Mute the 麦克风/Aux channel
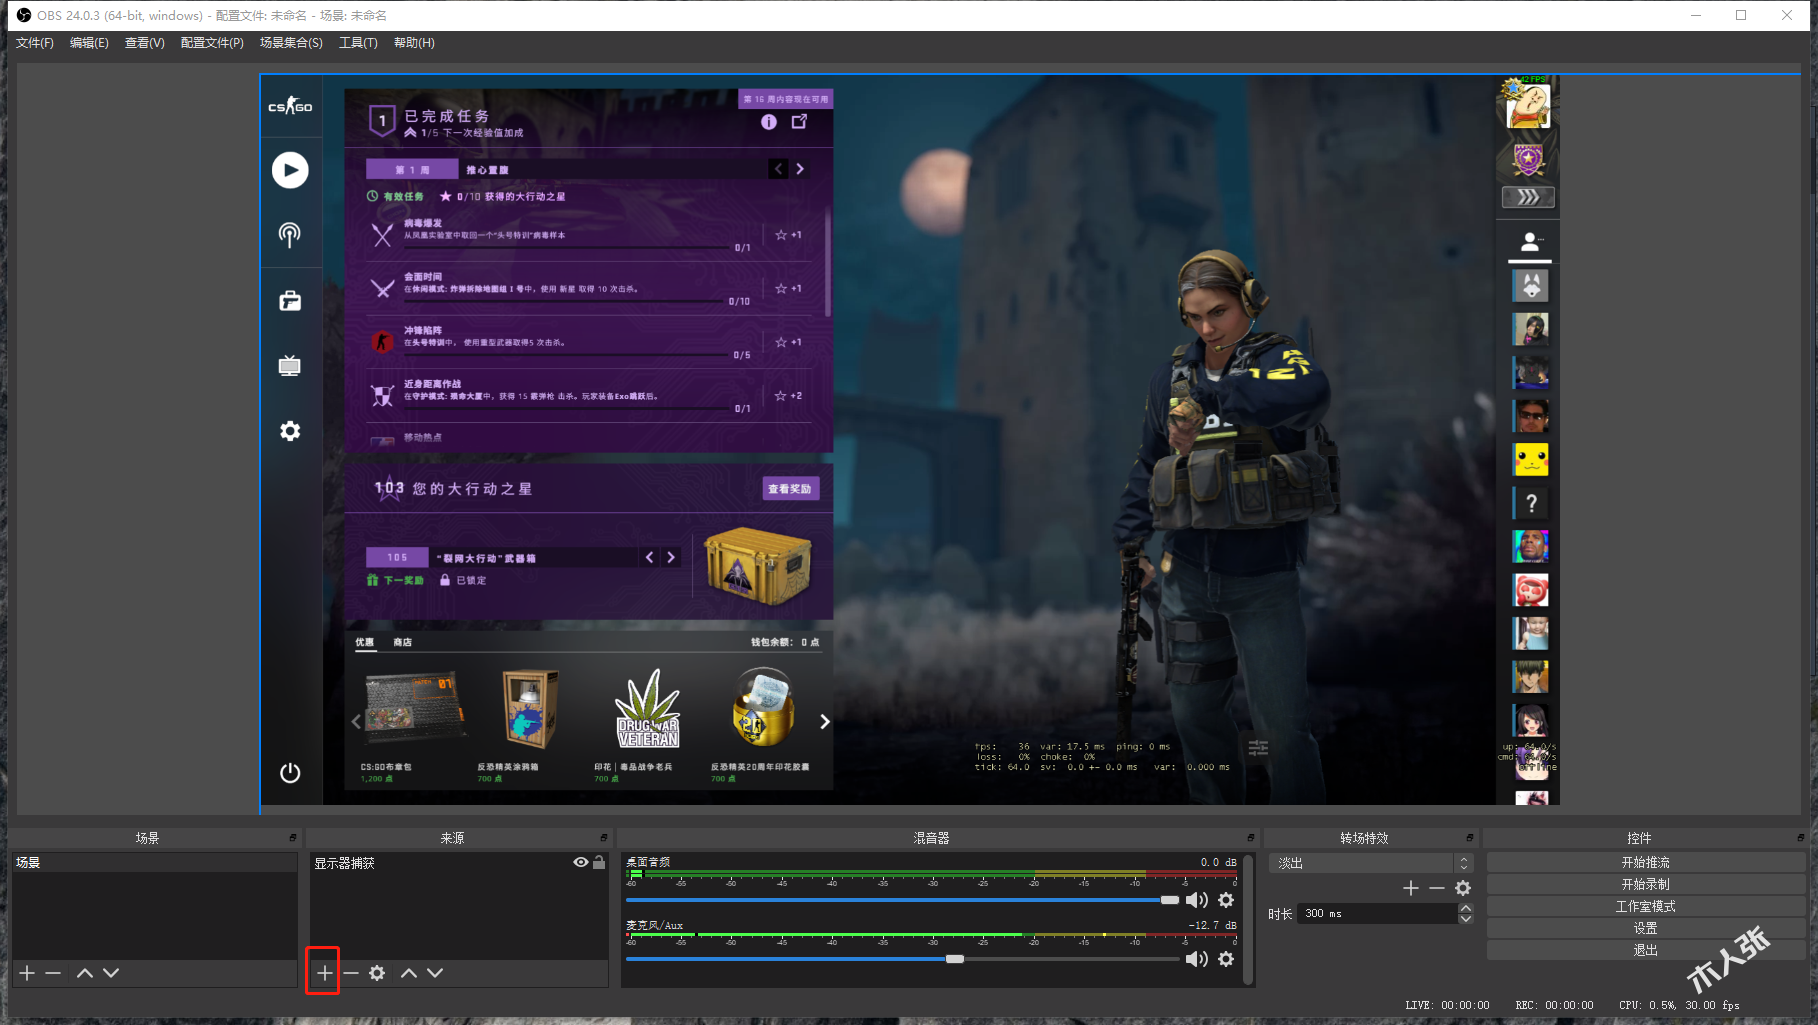Screen dimensions: 1818x1025 click(x=1196, y=959)
